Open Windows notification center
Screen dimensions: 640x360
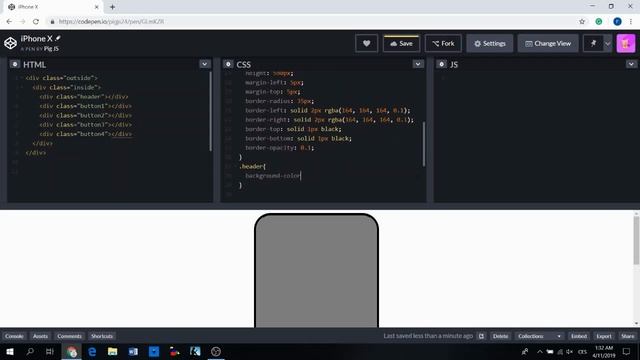click(627, 351)
